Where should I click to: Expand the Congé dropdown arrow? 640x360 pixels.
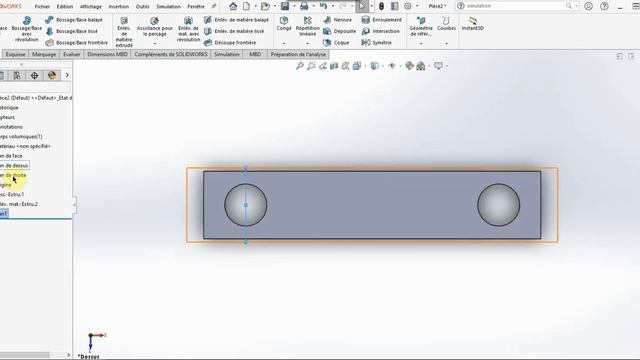coord(284,44)
